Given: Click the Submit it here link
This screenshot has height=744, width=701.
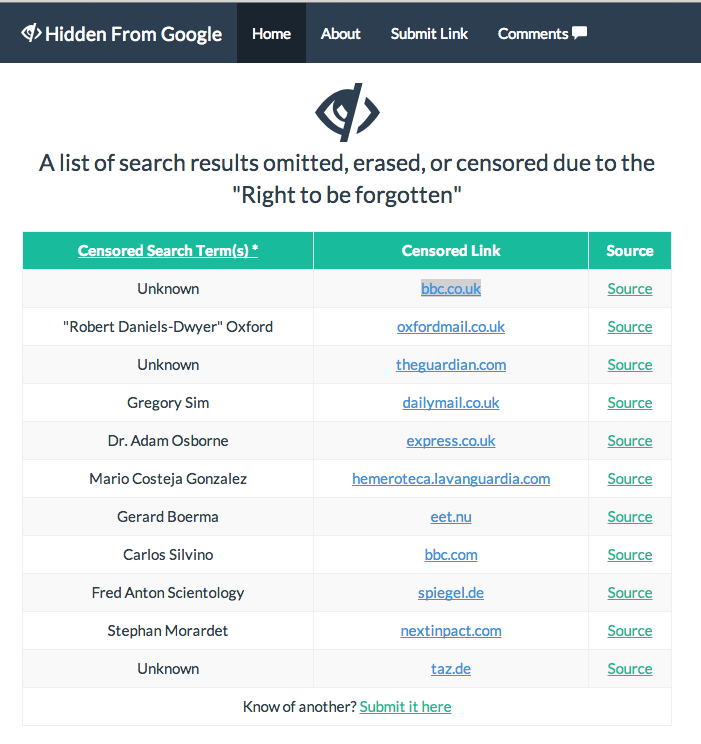Looking at the screenshot, I should [405, 707].
